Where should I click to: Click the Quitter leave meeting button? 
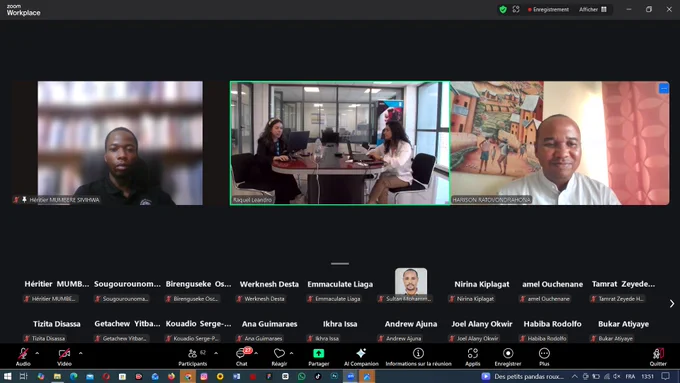(658, 357)
